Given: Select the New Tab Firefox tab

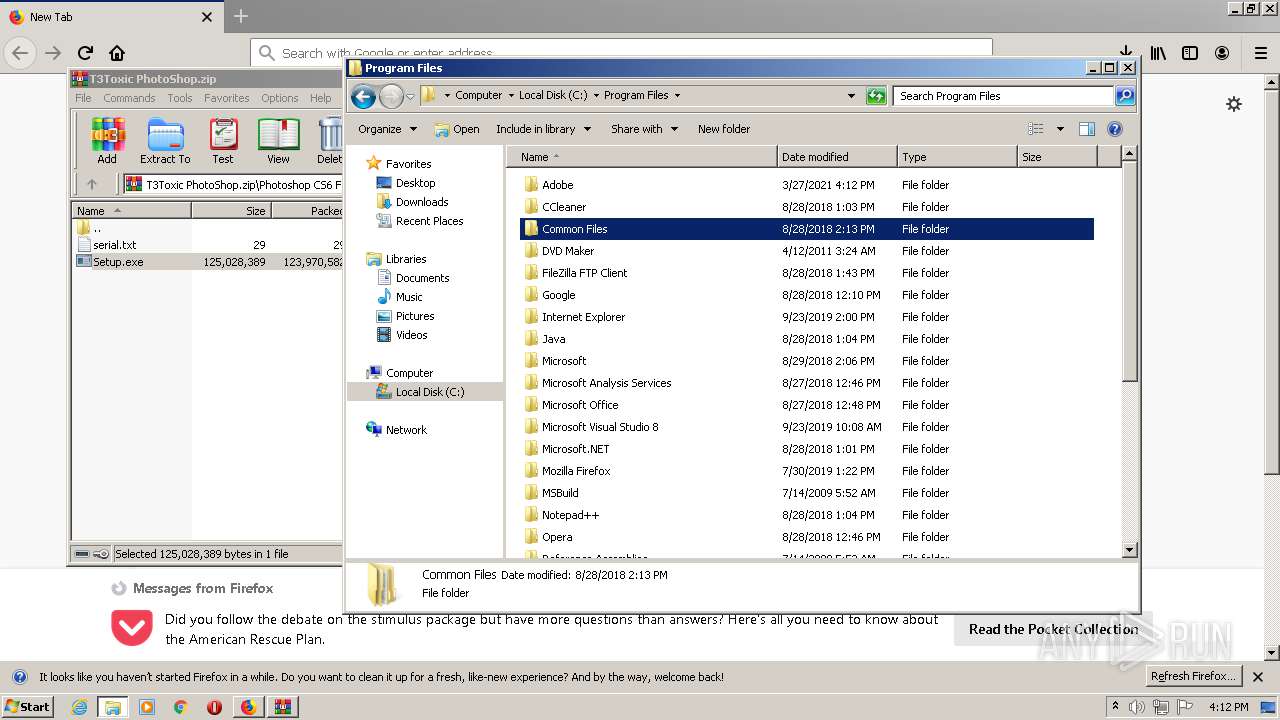Looking at the screenshot, I should click(110, 16).
